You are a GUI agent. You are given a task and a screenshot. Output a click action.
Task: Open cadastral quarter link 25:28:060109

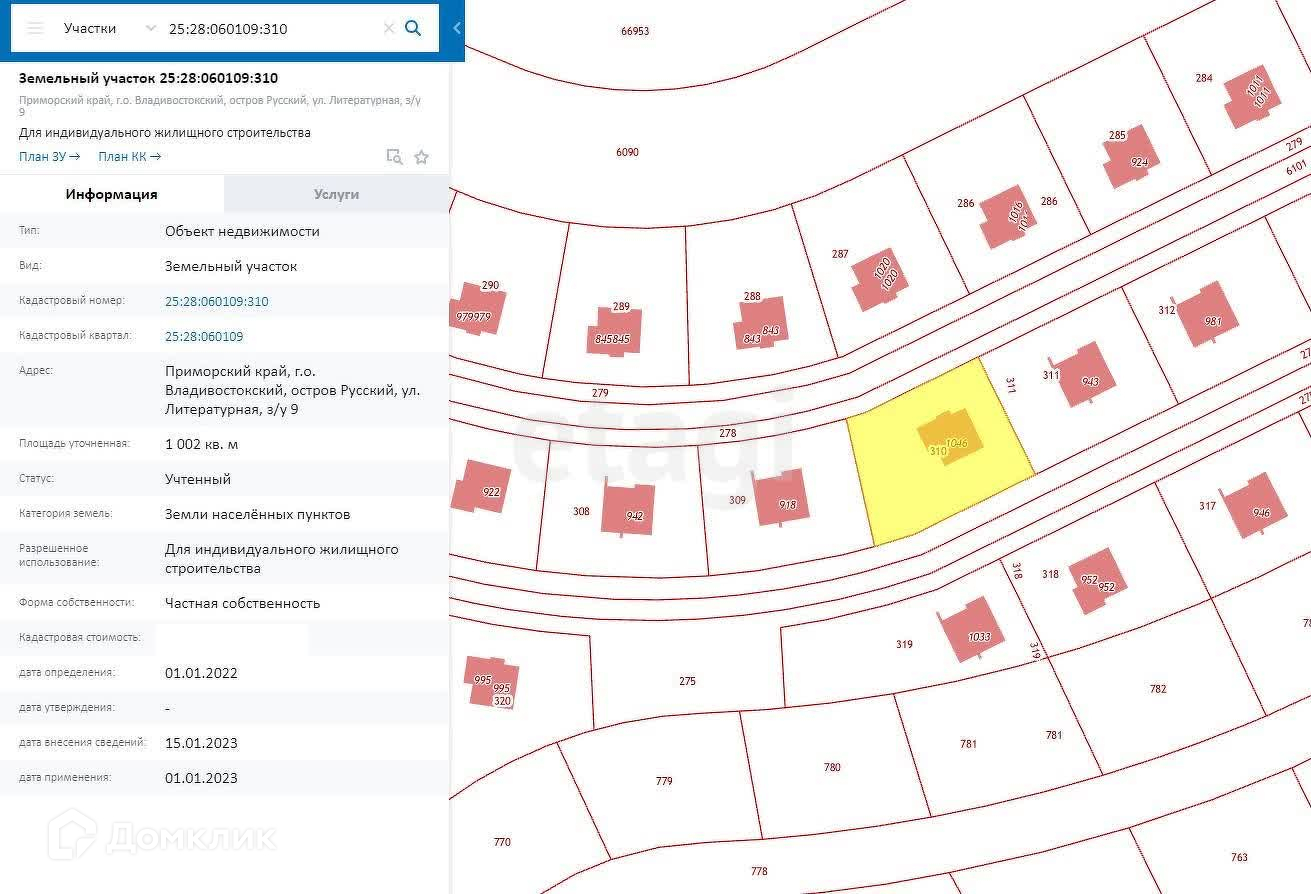(204, 336)
